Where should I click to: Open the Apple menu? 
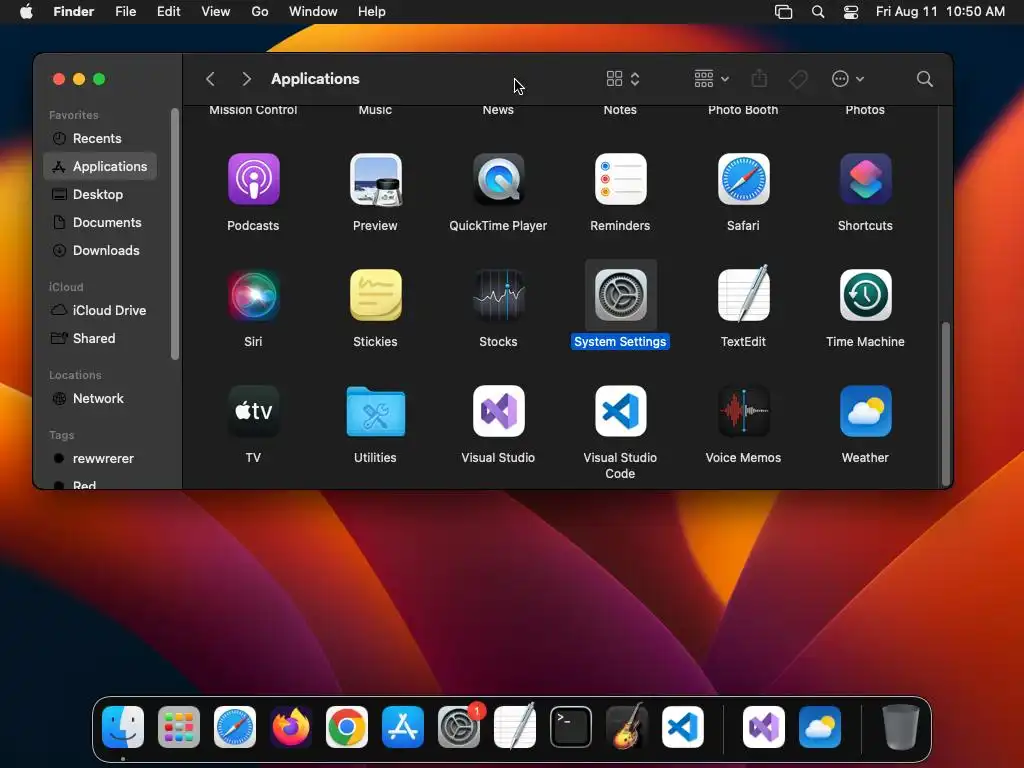tap(26, 12)
